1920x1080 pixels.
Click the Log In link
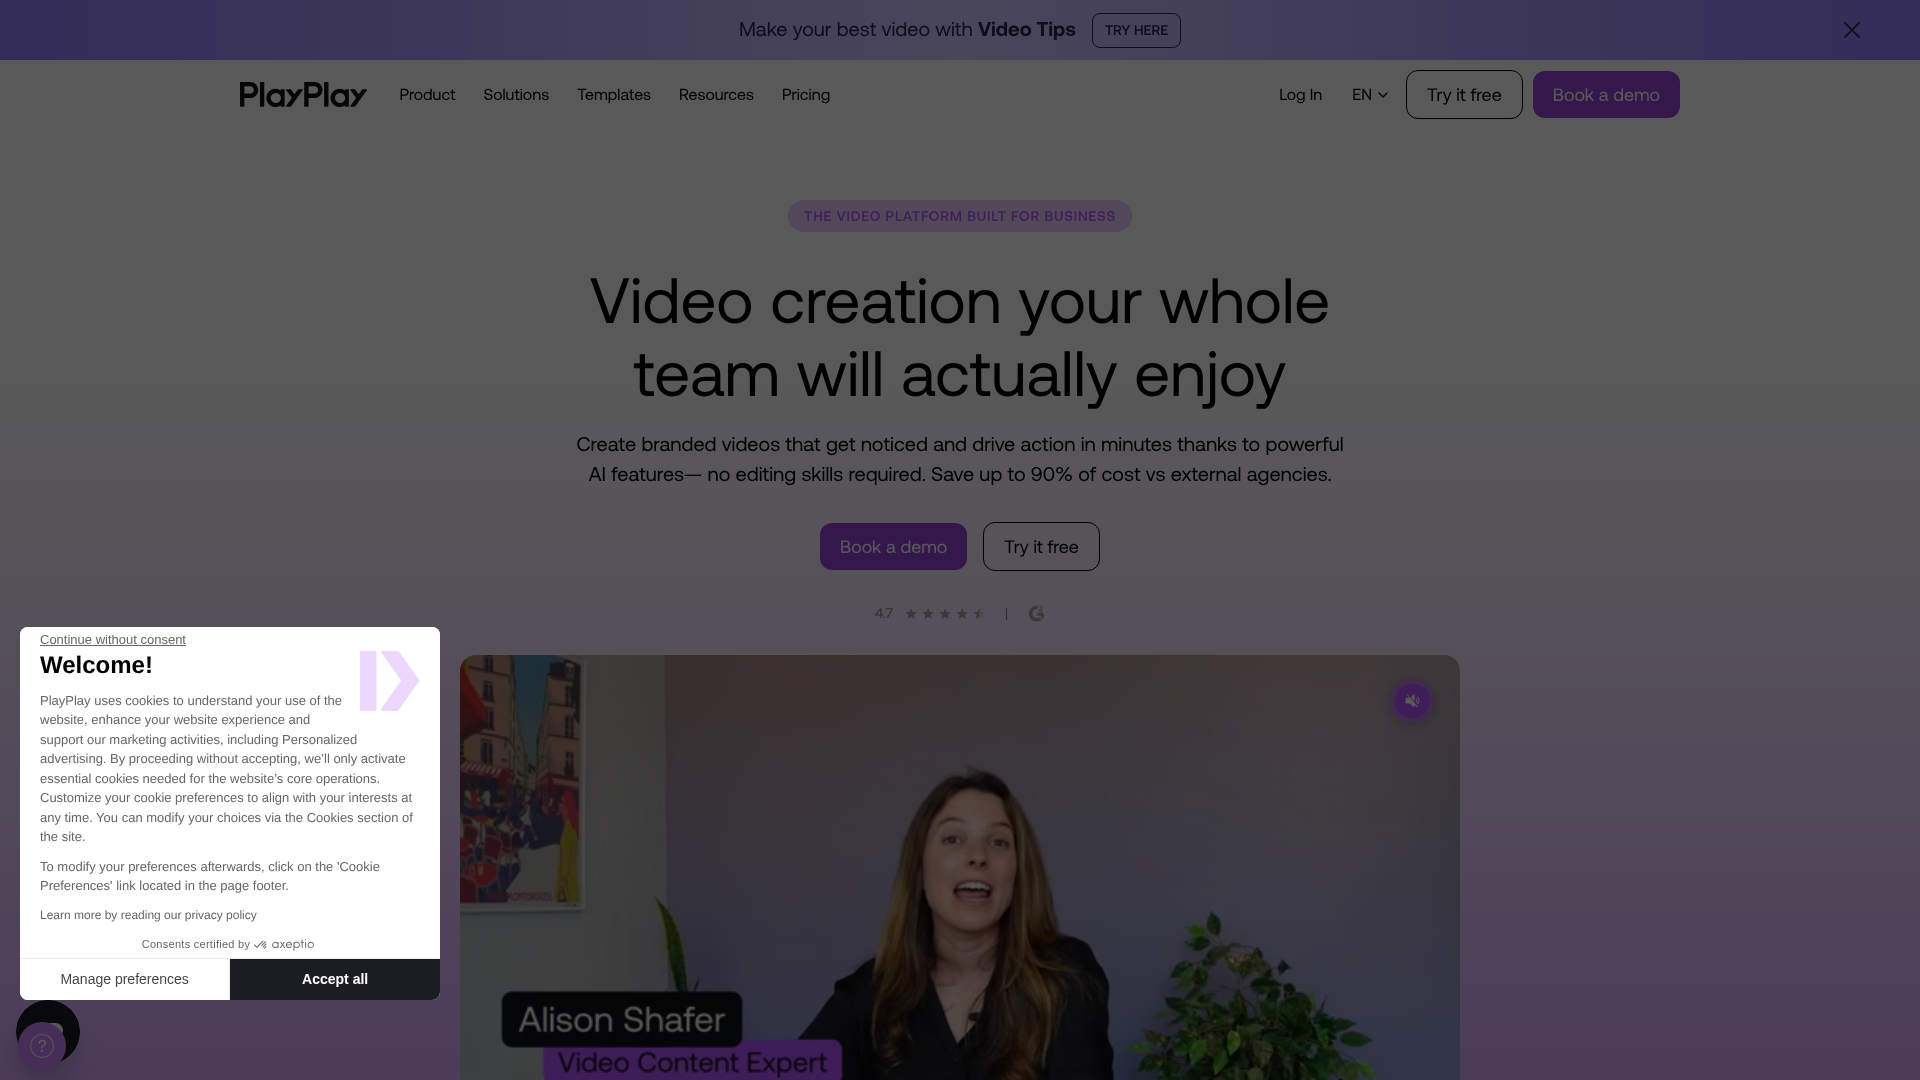click(1299, 94)
